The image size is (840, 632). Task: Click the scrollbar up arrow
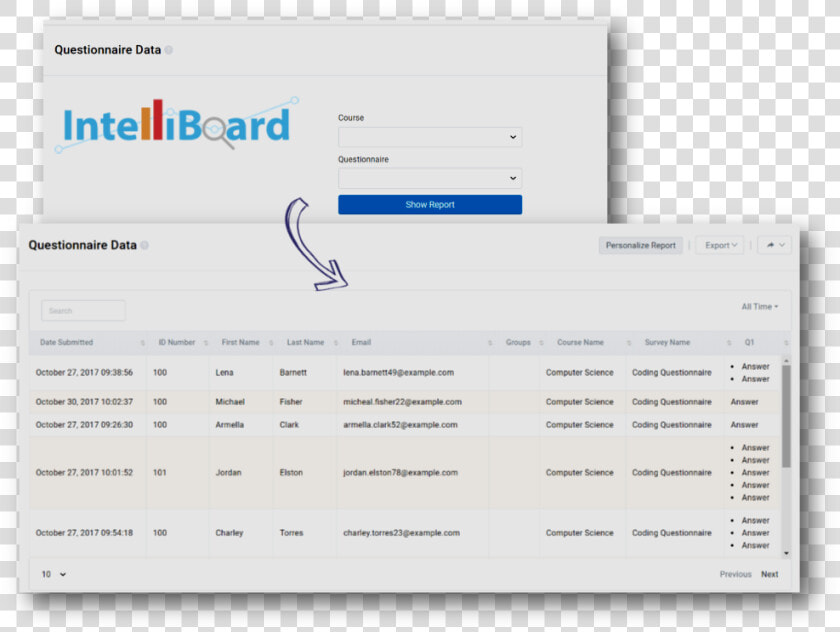click(x=786, y=360)
